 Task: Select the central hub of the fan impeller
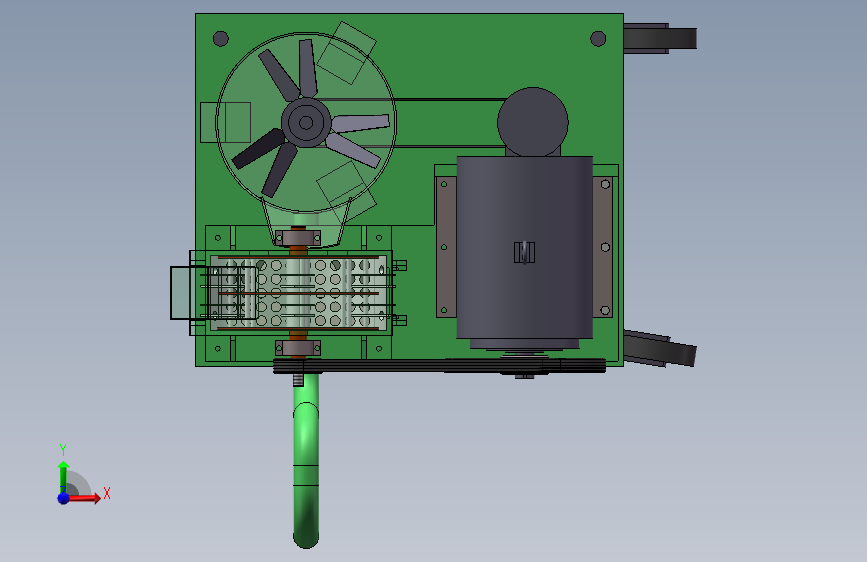306,123
